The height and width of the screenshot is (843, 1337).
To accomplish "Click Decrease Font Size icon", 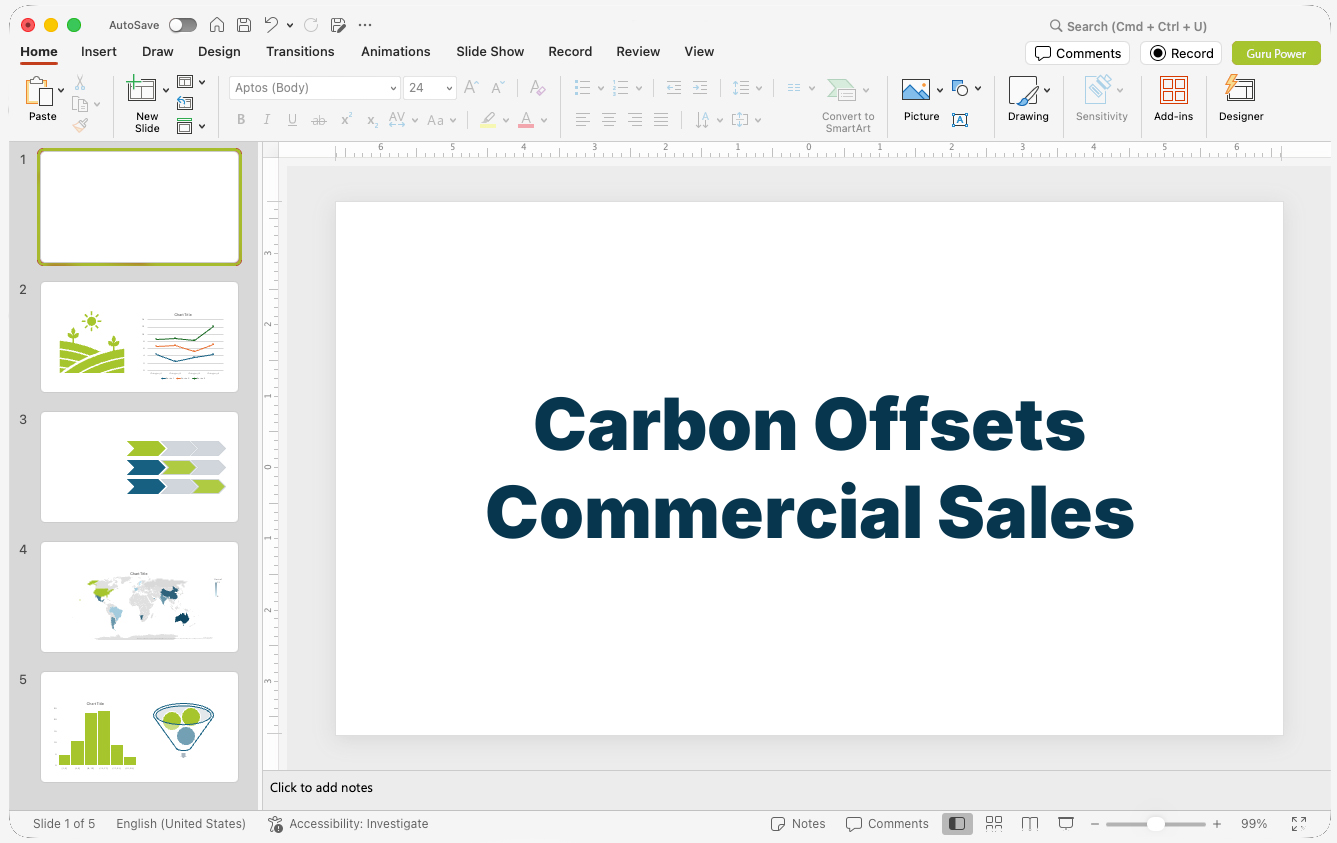I will (497, 88).
